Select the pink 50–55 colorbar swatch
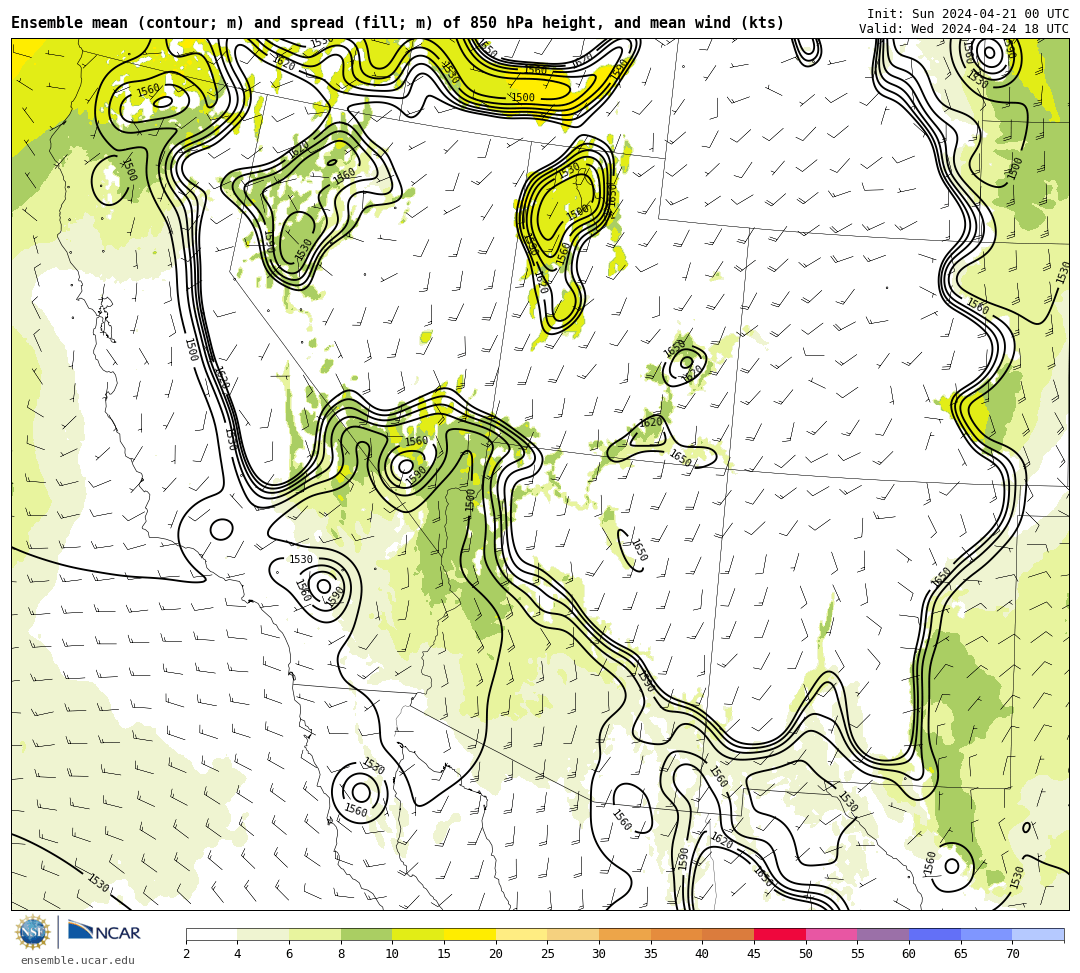Screen dimensions: 1080x973 pyautogui.click(x=831, y=934)
